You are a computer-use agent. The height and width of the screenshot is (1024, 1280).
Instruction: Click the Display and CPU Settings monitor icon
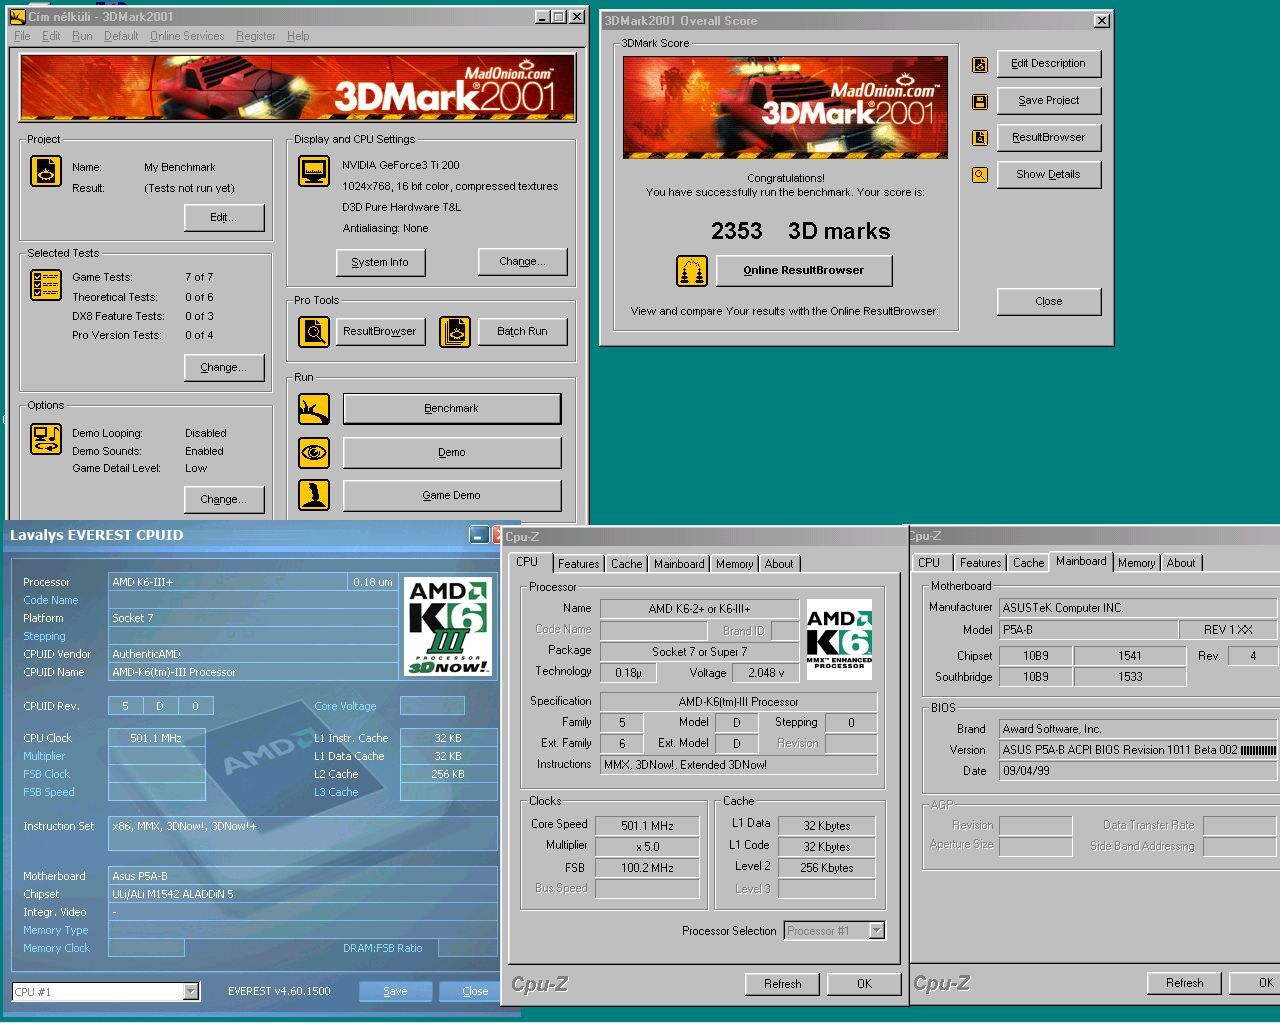pos(314,171)
